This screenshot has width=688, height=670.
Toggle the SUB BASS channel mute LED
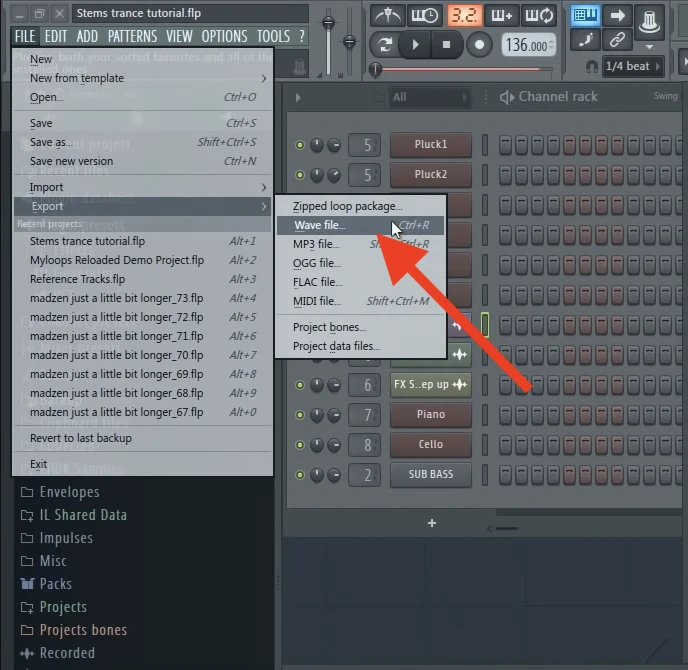(299, 474)
